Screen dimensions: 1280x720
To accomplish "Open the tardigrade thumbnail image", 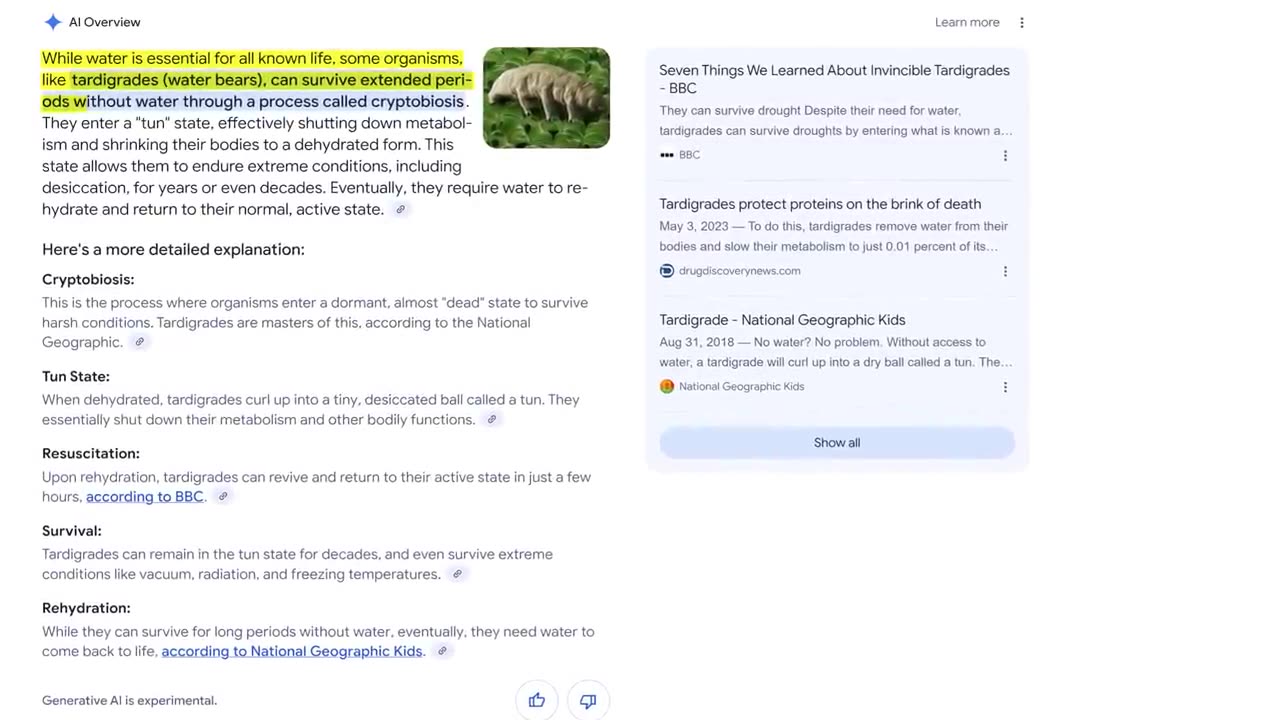I will pyautogui.click(x=546, y=98).
